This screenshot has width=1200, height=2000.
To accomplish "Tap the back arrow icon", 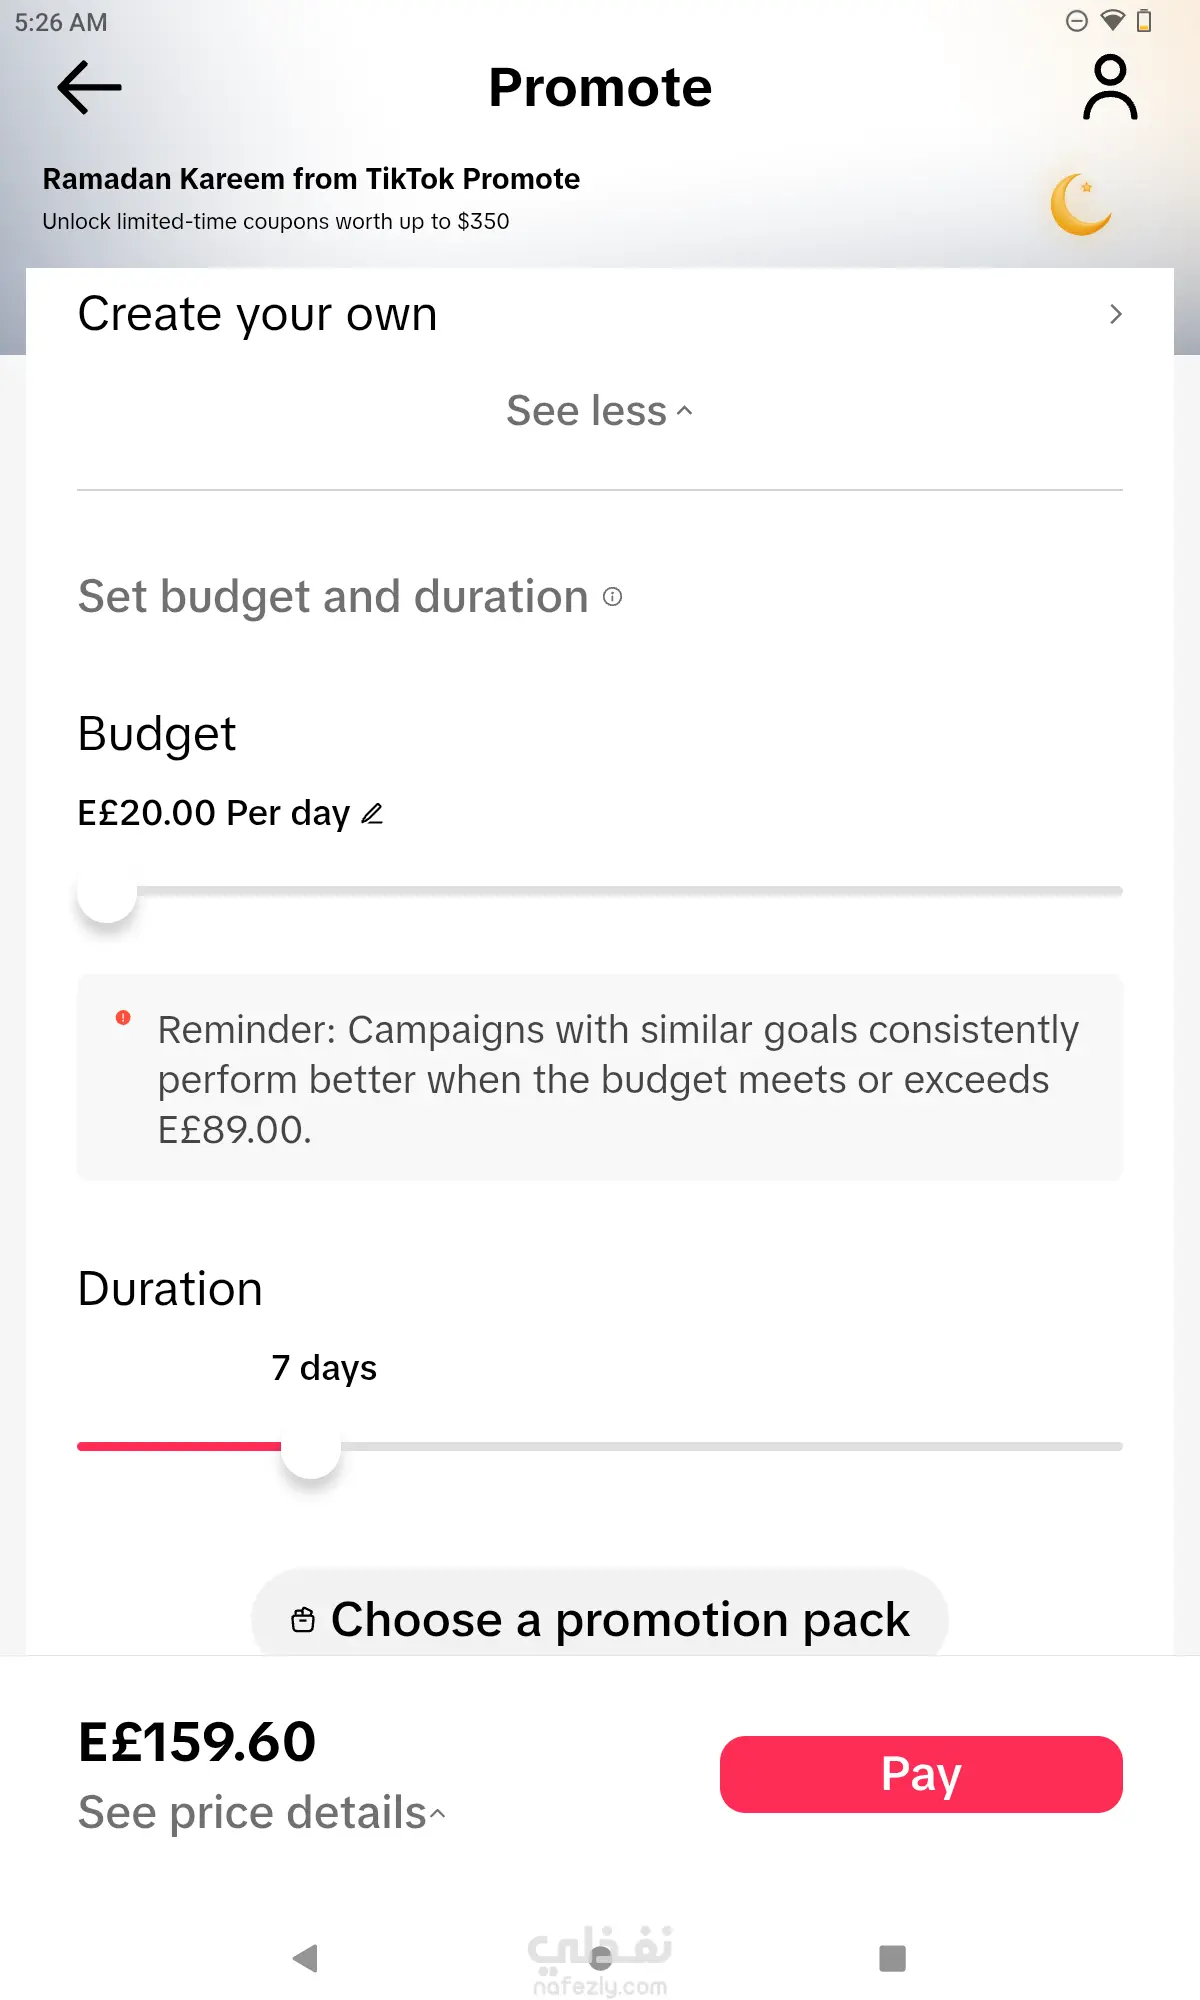I will (89, 87).
